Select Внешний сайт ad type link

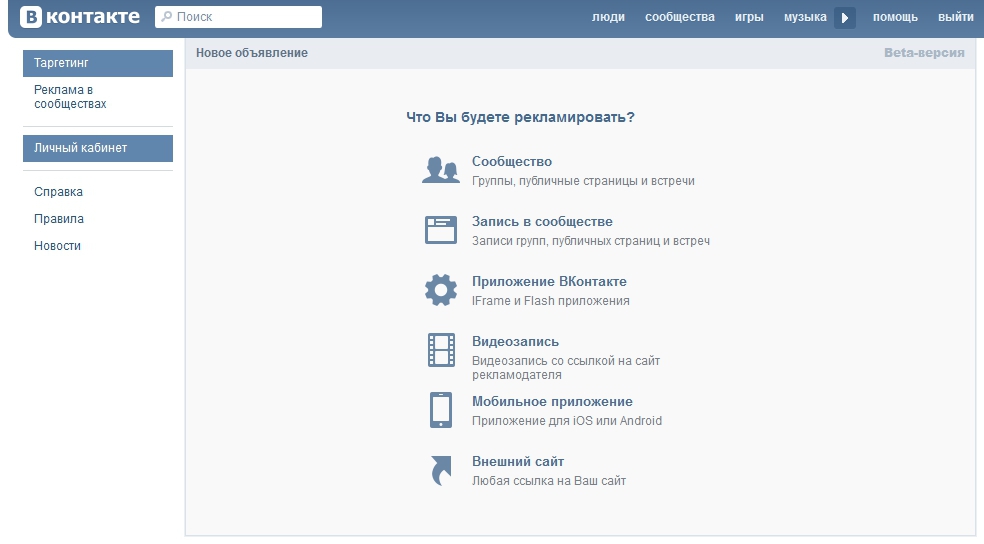(x=518, y=462)
